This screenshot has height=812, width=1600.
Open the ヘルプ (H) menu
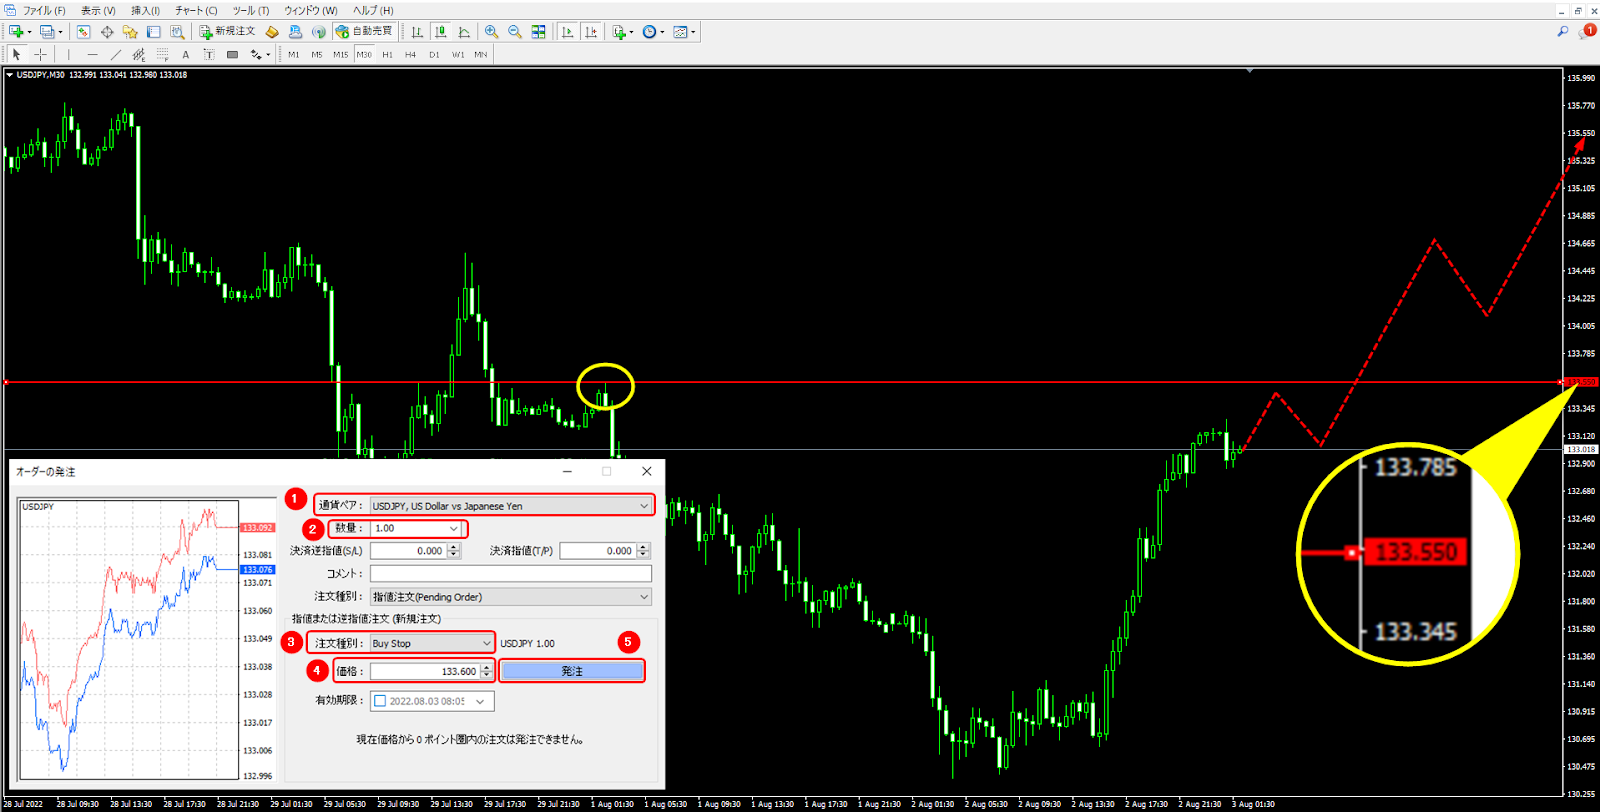pyautogui.click(x=373, y=10)
